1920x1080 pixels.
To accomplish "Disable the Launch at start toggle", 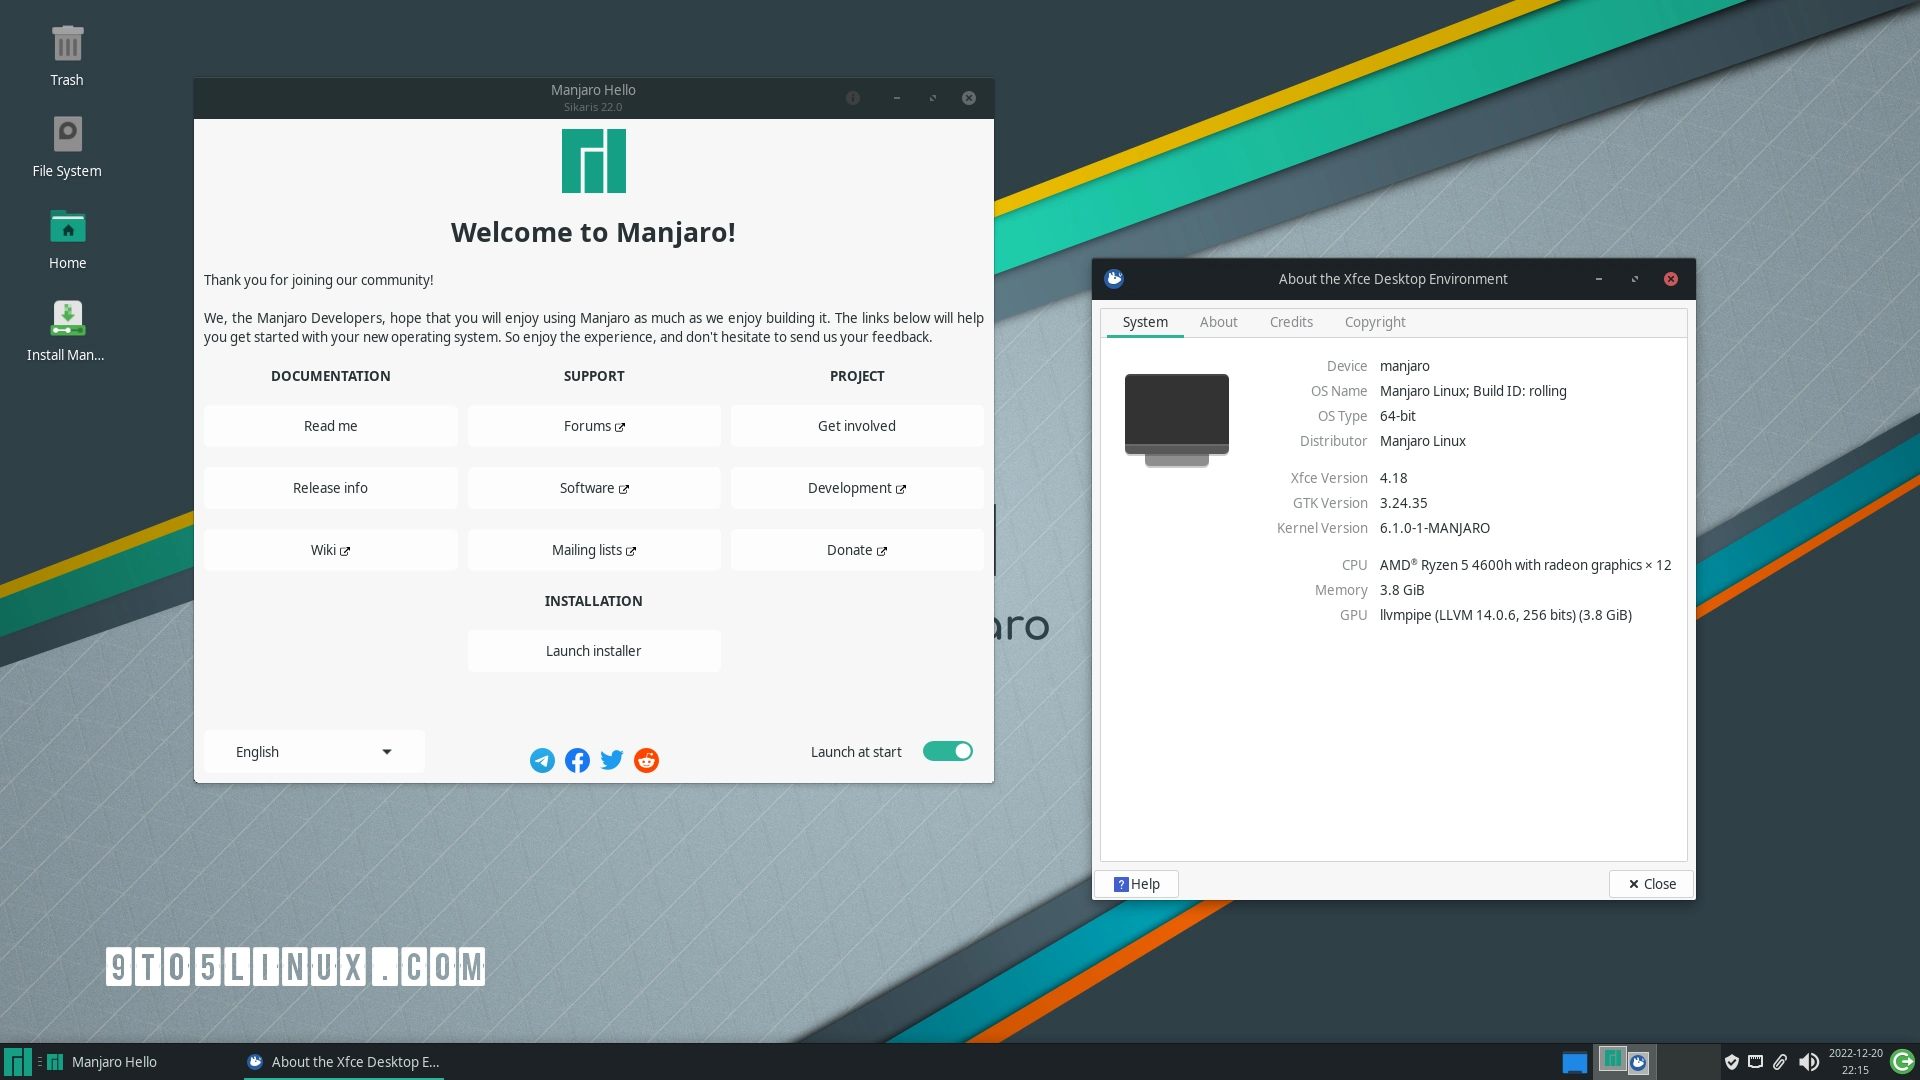I will click(947, 751).
